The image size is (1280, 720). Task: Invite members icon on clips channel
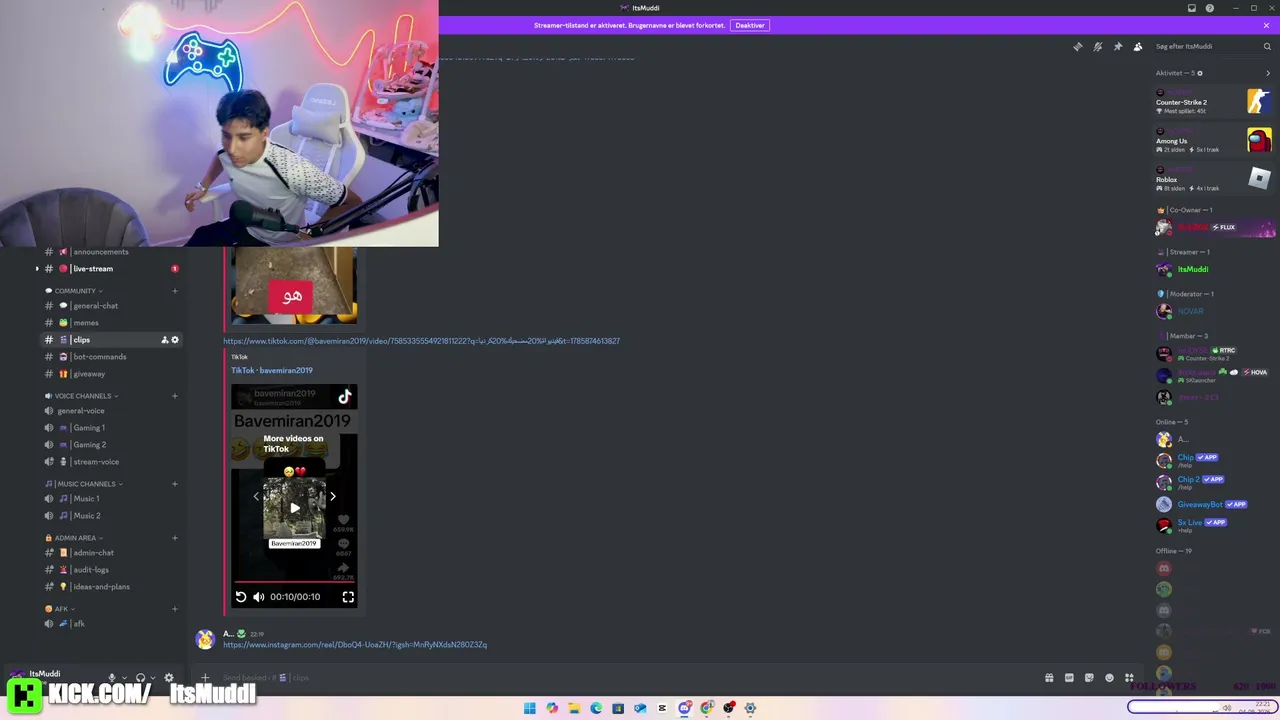(165, 340)
